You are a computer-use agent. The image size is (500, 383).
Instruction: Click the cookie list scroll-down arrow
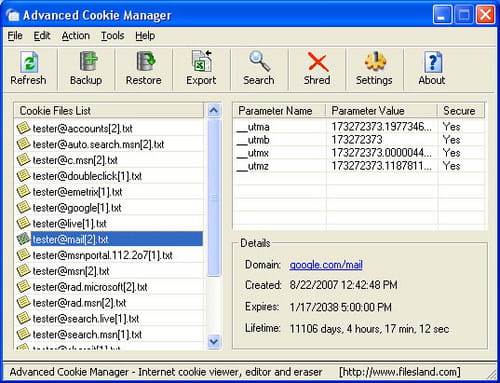click(x=214, y=341)
